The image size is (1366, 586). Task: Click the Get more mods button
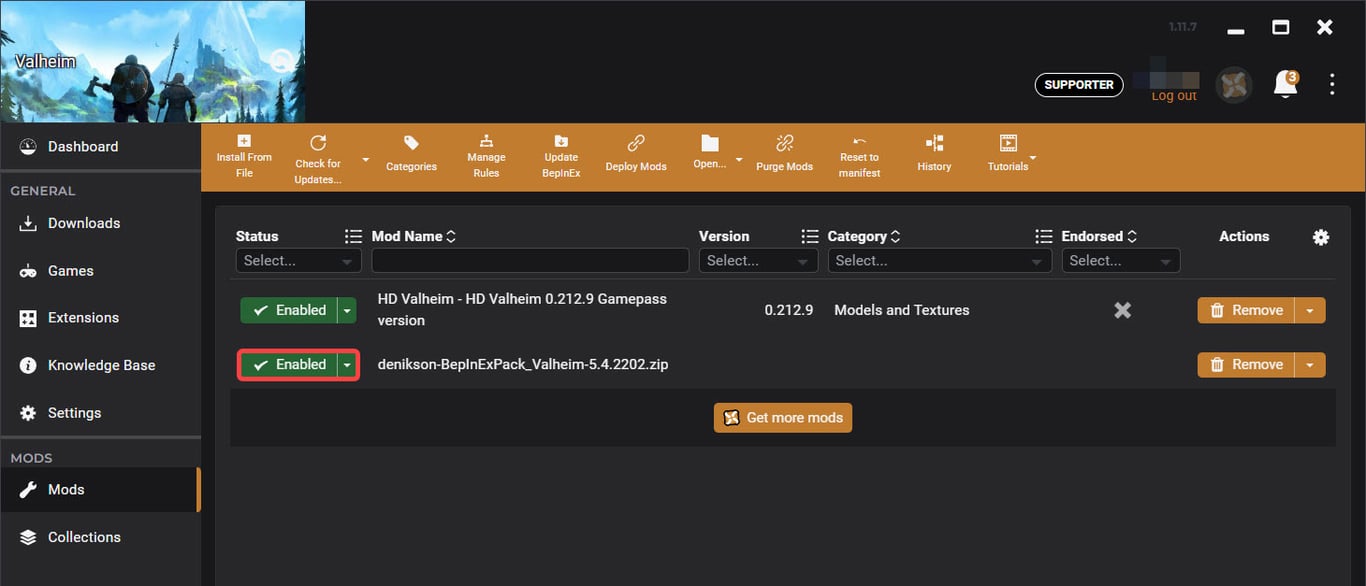click(782, 417)
